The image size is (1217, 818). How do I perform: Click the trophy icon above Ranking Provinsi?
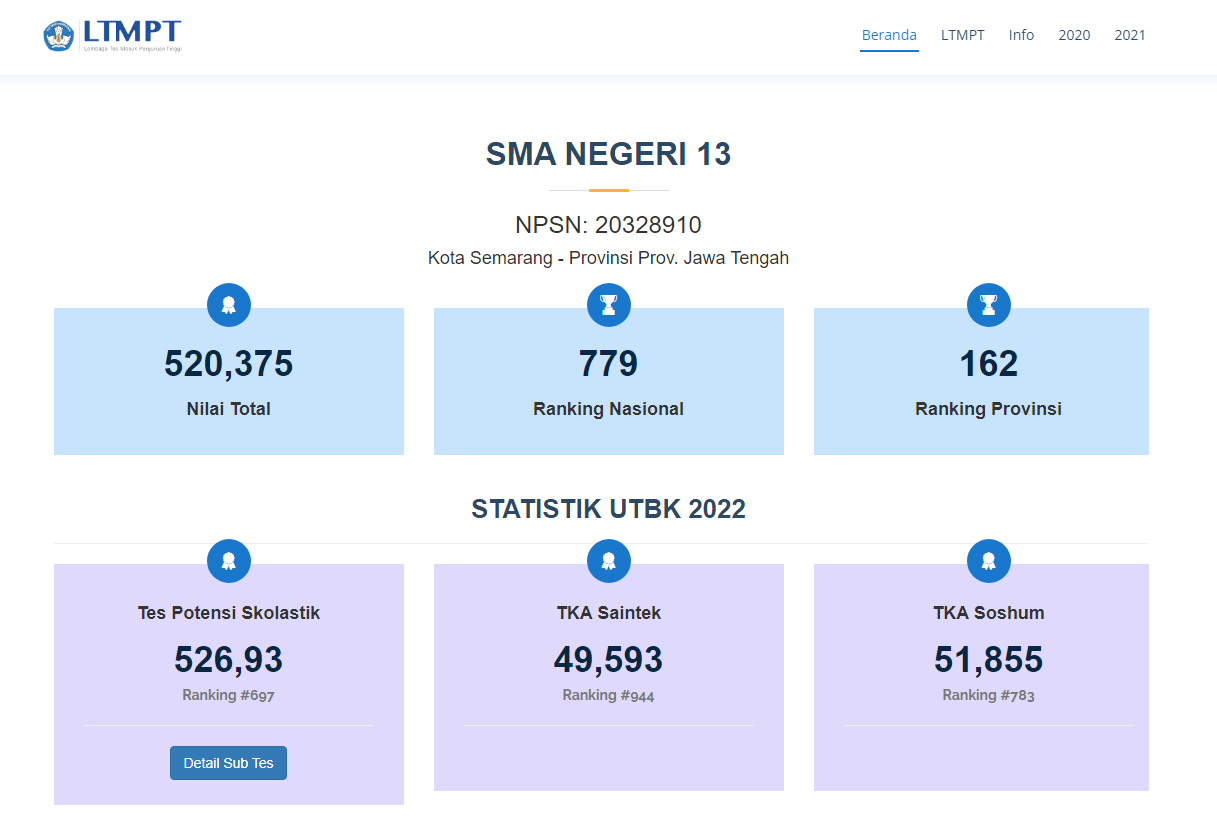(x=988, y=305)
